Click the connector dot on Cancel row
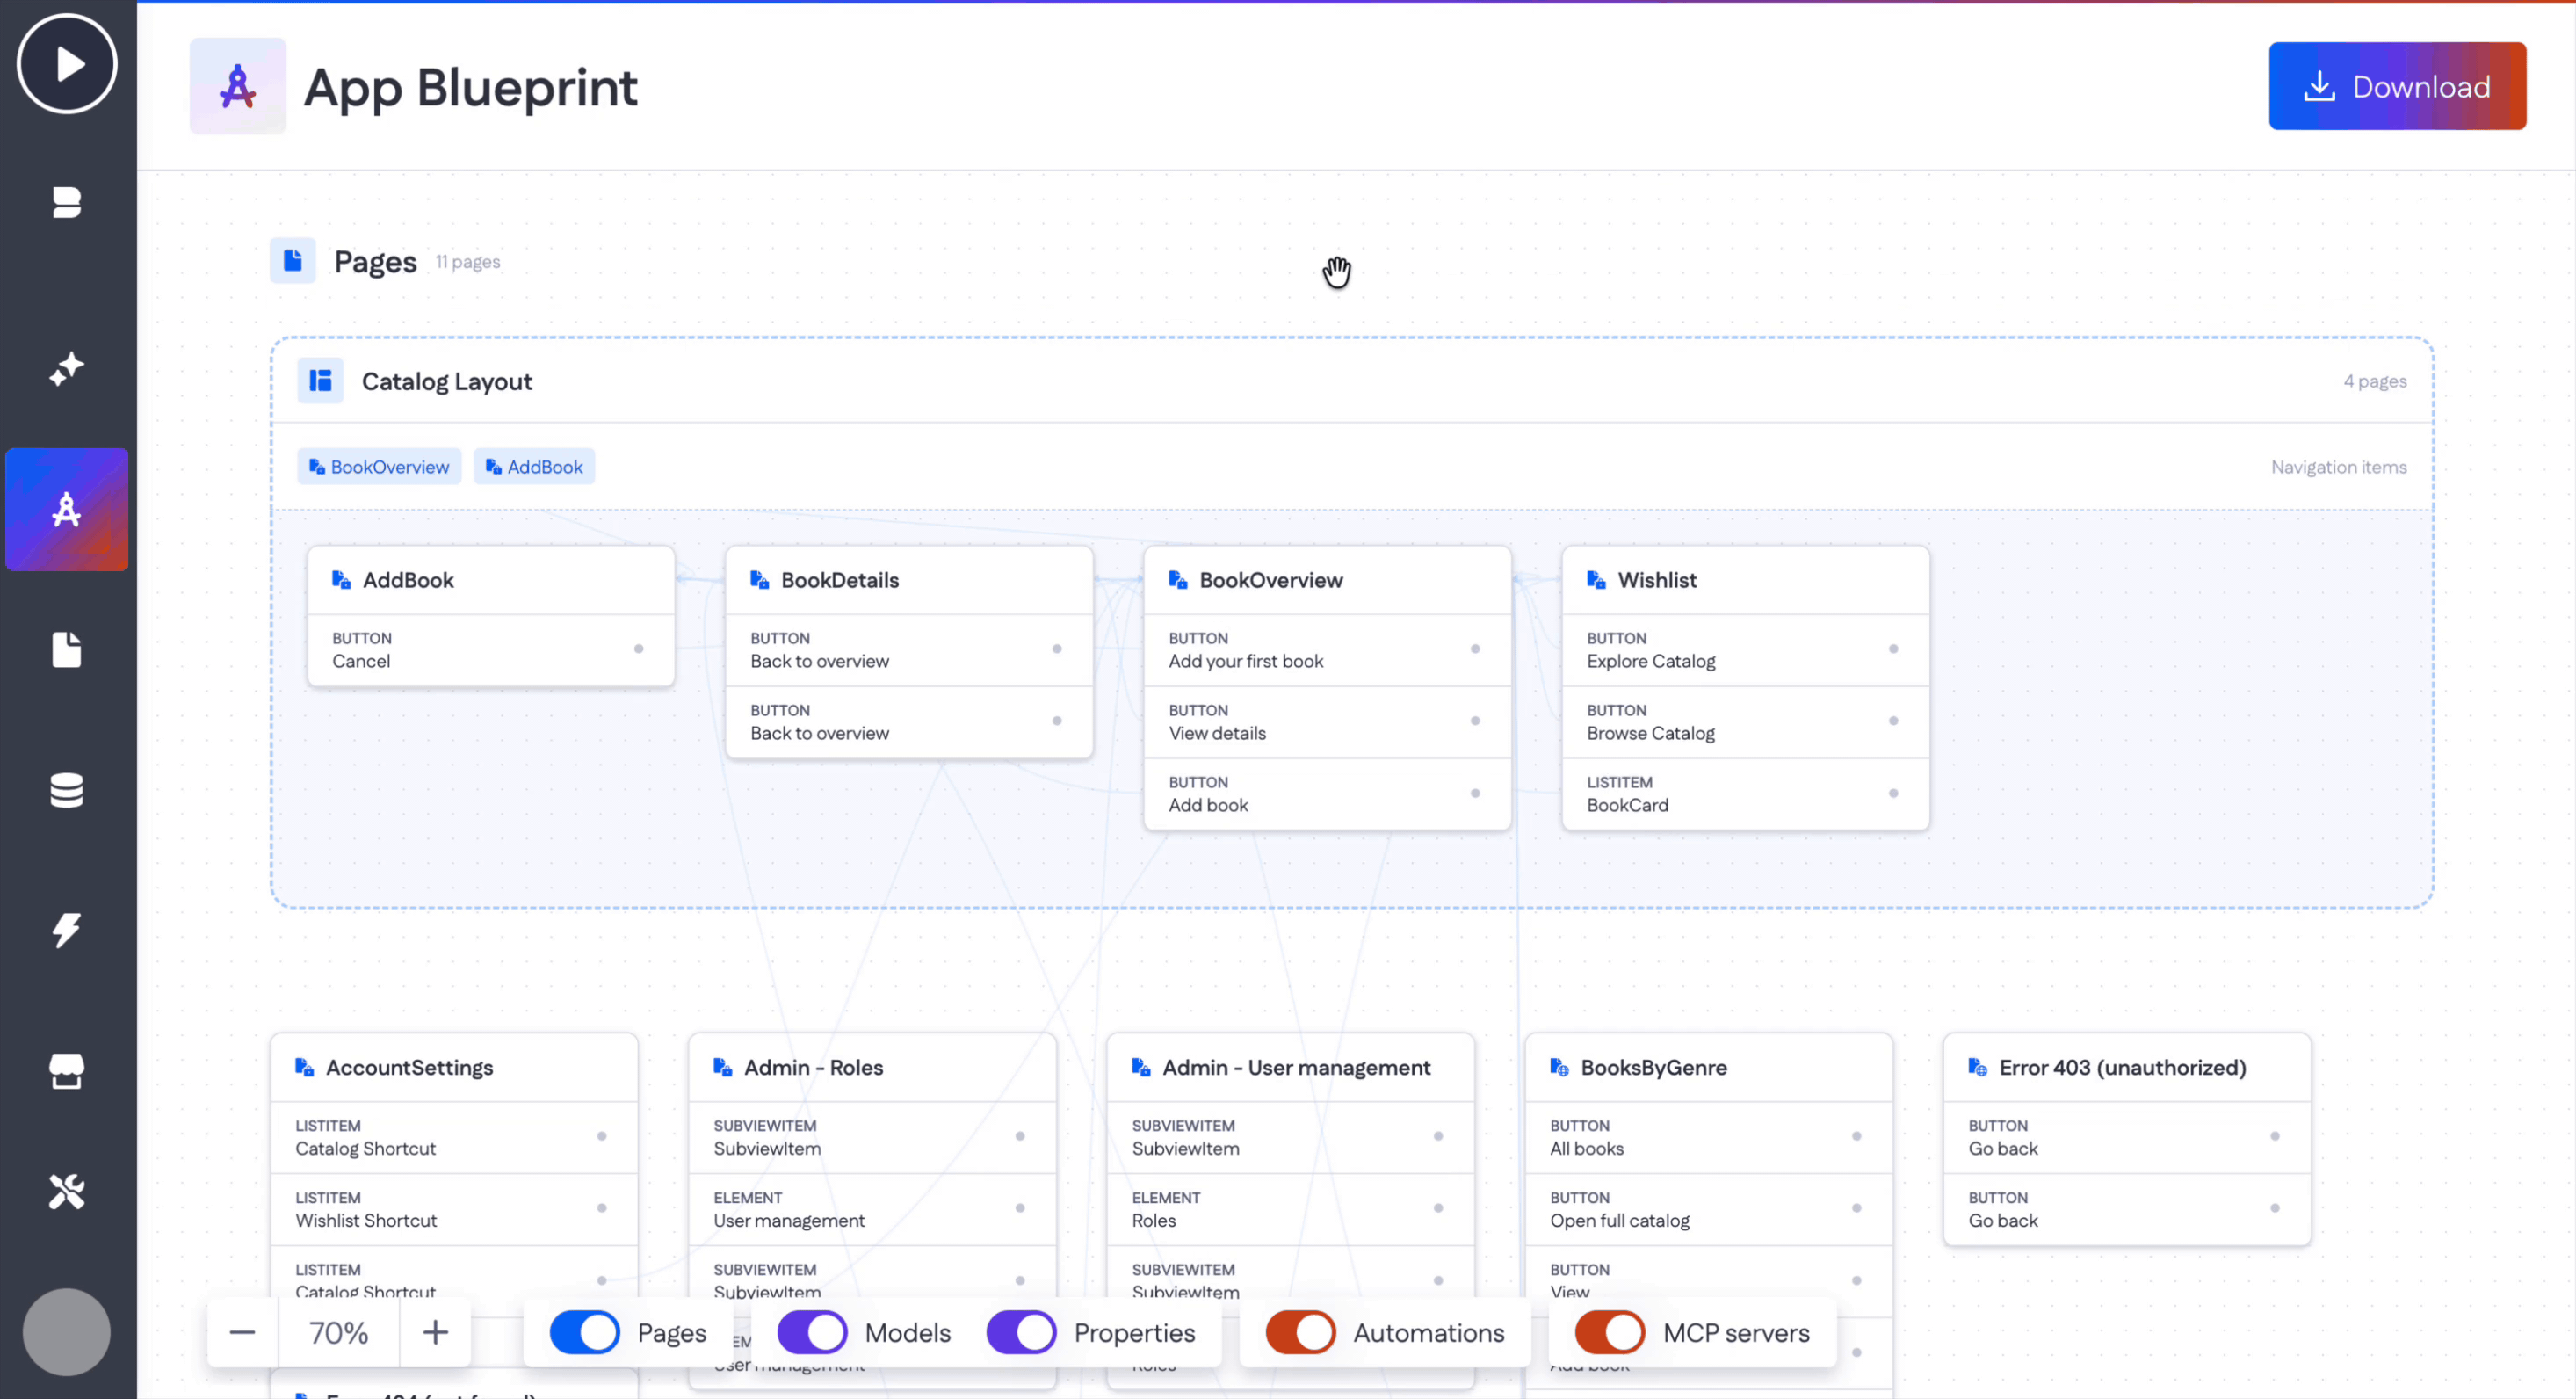The image size is (2576, 1399). [639, 649]
